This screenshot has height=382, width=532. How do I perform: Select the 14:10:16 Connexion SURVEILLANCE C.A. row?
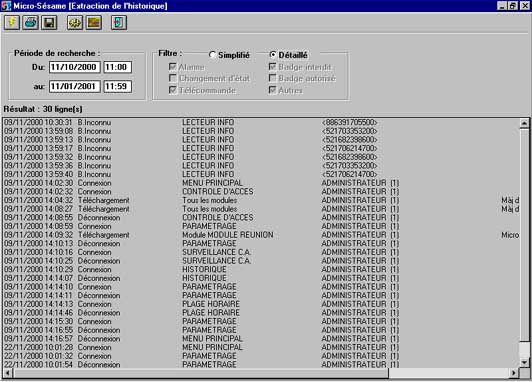coord(261,252)
